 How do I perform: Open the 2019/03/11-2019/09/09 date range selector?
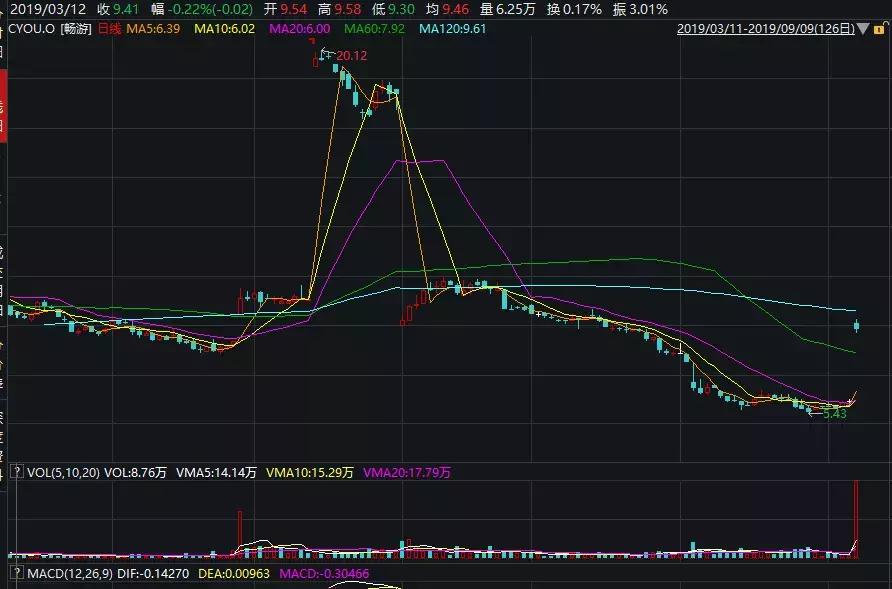tap(767, 31)
